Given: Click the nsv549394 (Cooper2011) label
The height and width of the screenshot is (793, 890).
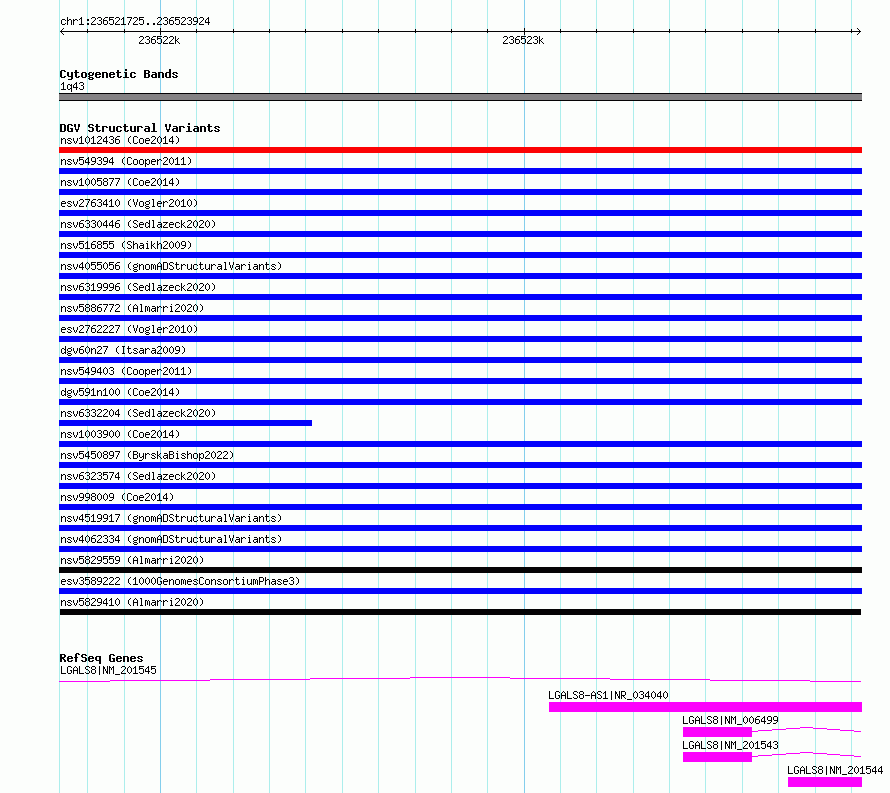Looking at the screenshot, I should click(x=126, y=161).
